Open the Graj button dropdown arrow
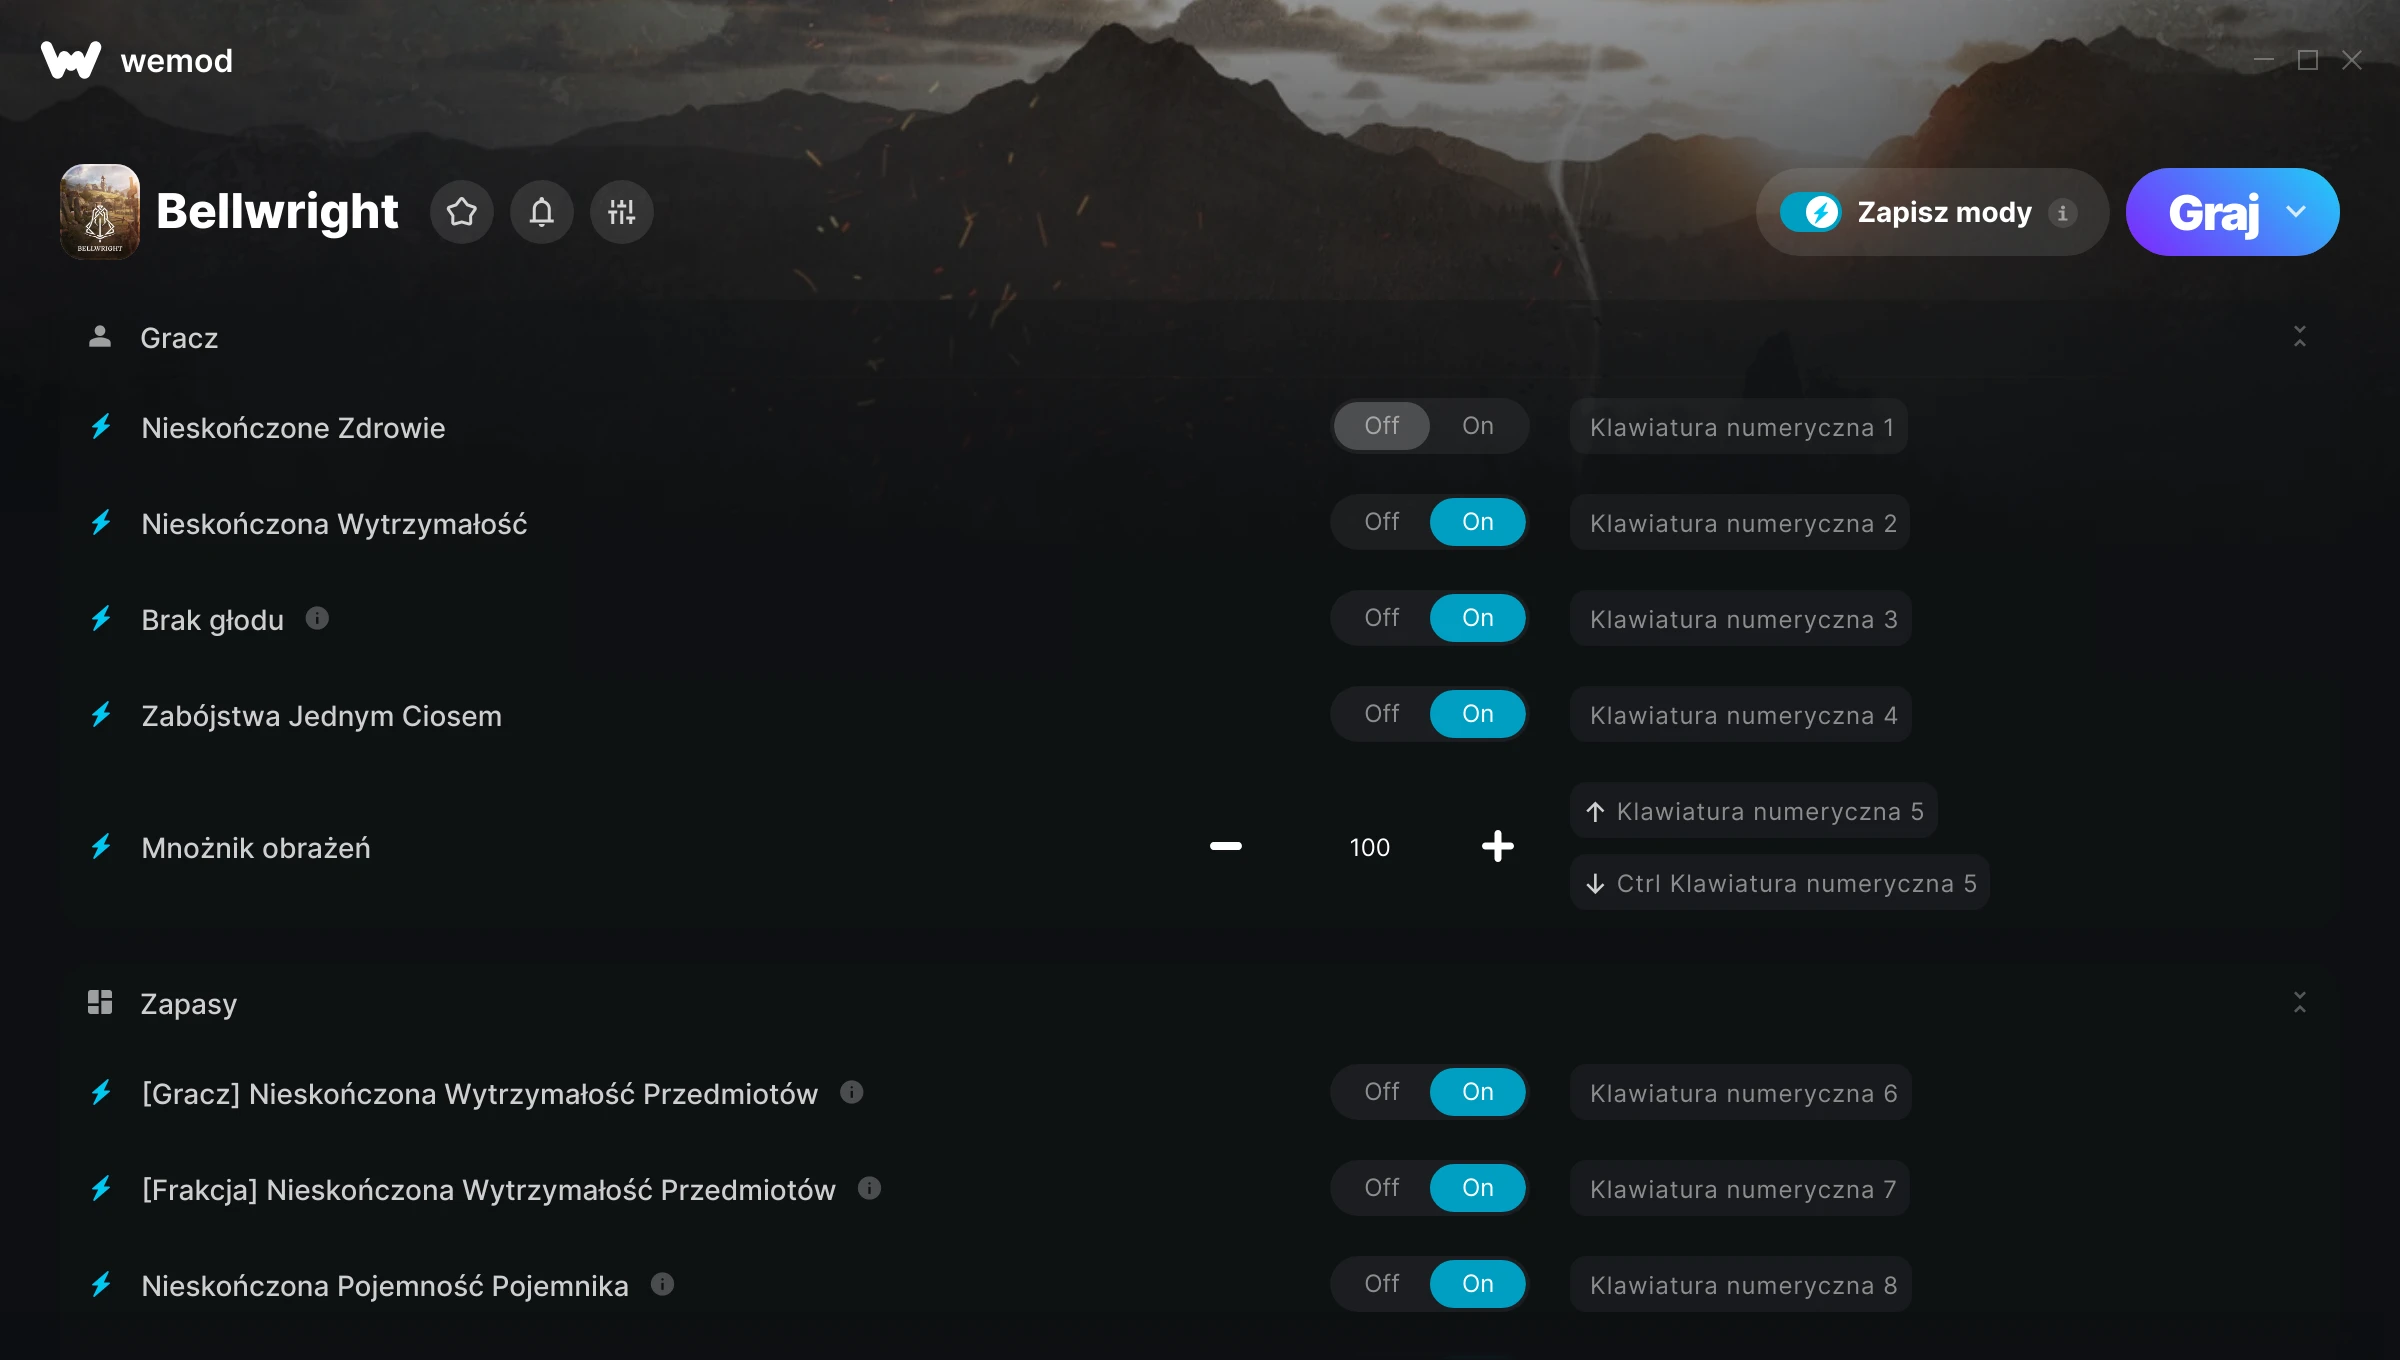Viewport: 2400px width, 1360px height. [x=2295, y=212]
